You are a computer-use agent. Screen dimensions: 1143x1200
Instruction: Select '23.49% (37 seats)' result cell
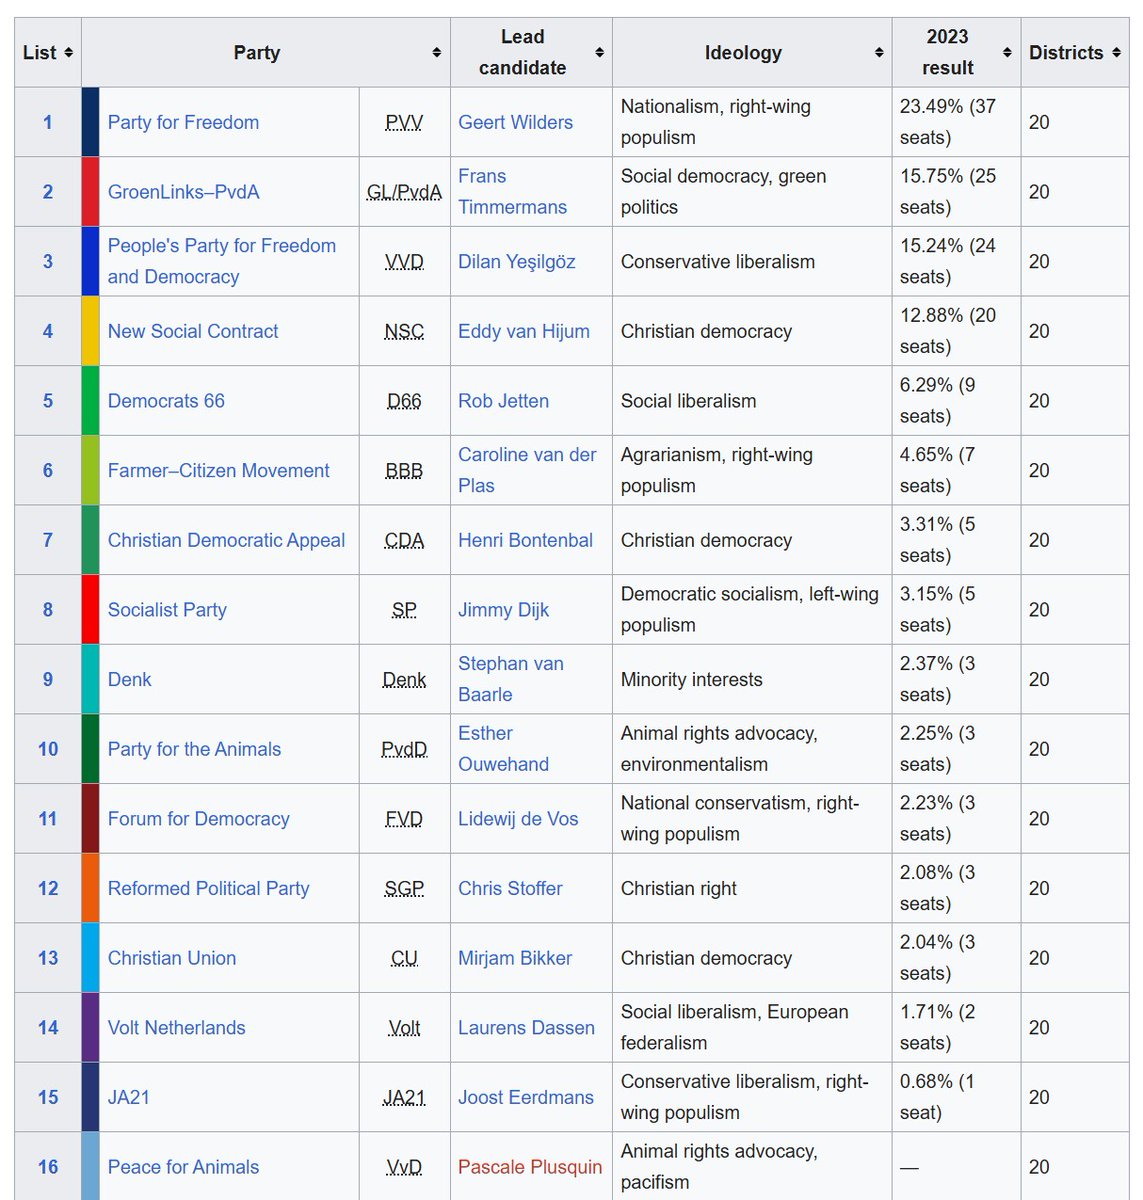(956, 122)
